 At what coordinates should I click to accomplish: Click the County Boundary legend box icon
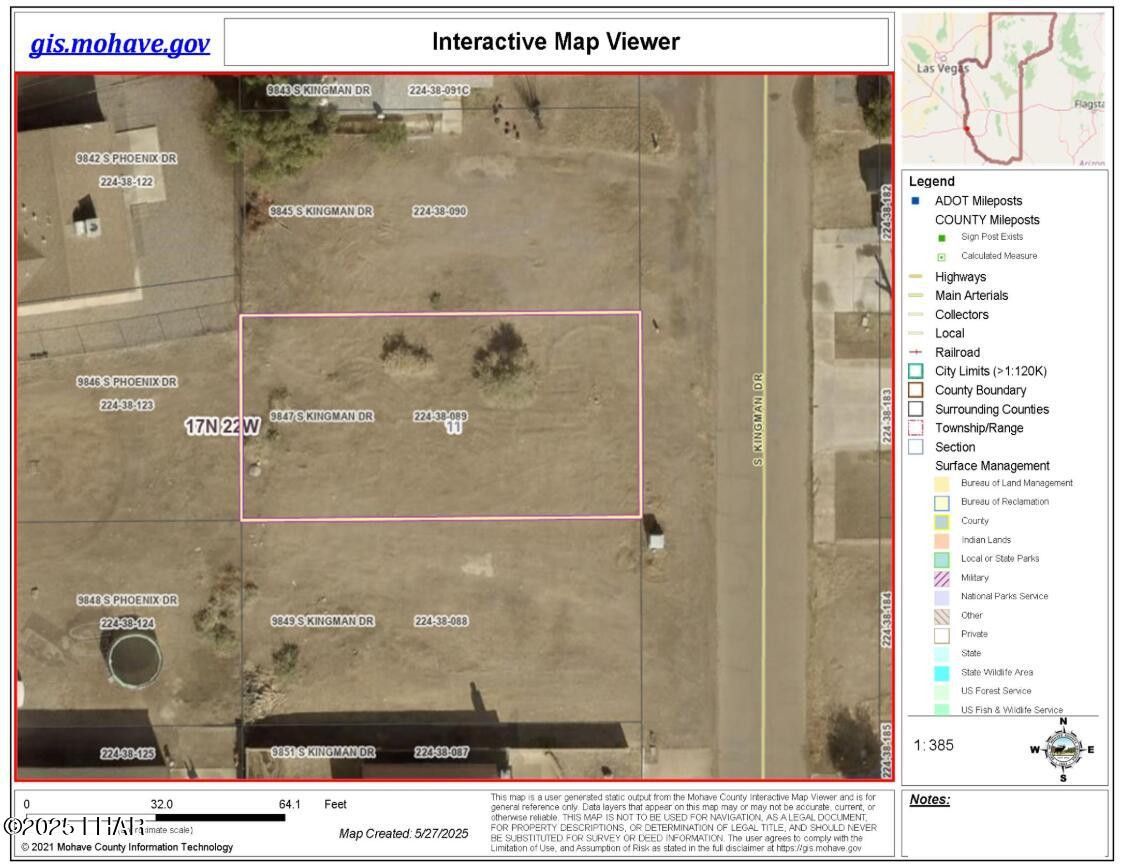click(915, 390)
